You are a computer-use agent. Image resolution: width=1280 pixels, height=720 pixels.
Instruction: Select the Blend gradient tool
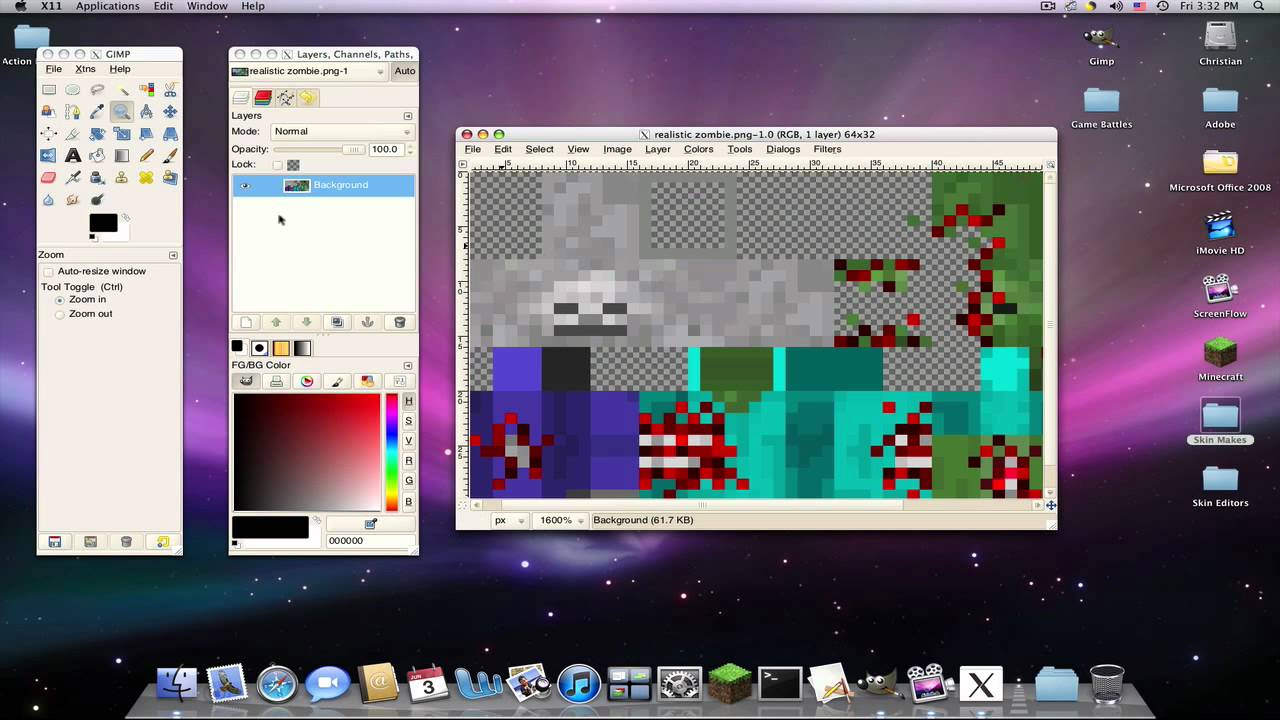pyautogui.click(x=121, y=156)
